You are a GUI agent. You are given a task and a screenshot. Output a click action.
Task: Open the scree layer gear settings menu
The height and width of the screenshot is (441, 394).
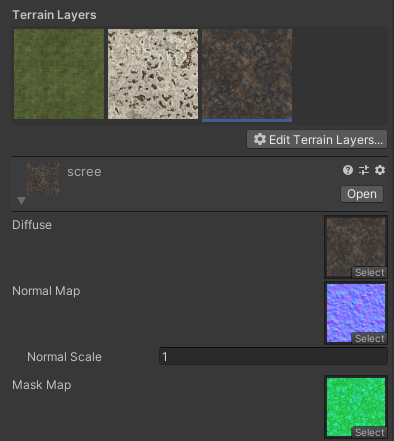pyautogui.click(x=380, y=170)
